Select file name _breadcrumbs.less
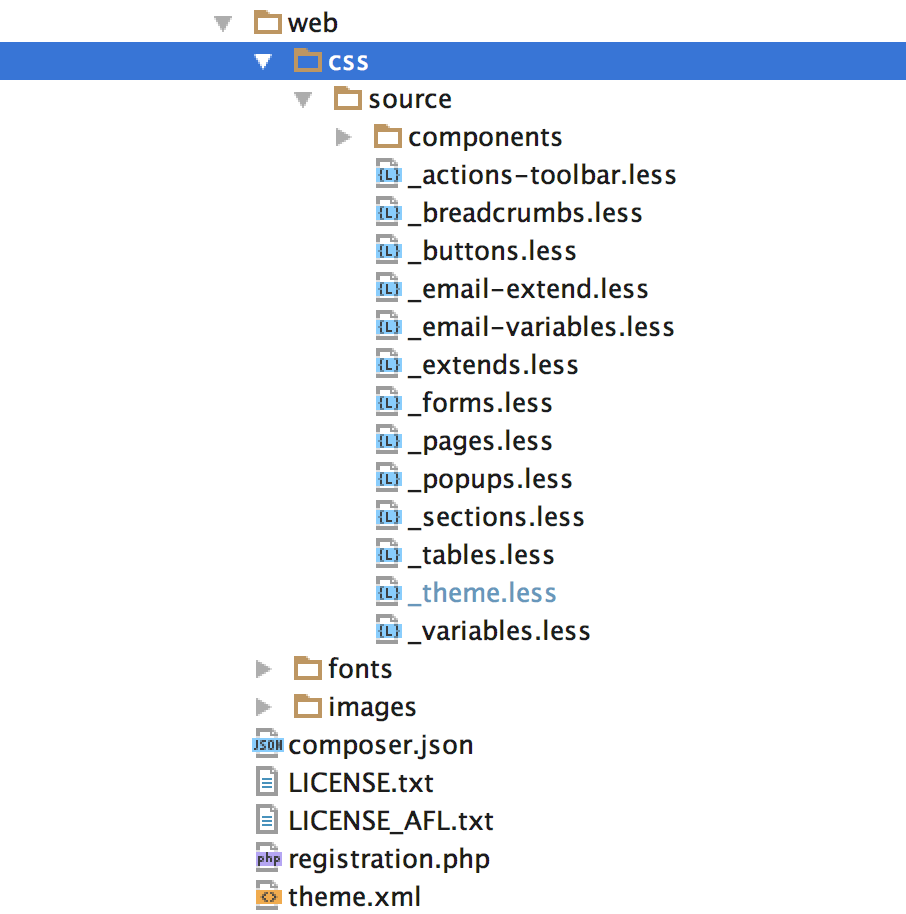The image size is (906, 914). click(525, 213)
